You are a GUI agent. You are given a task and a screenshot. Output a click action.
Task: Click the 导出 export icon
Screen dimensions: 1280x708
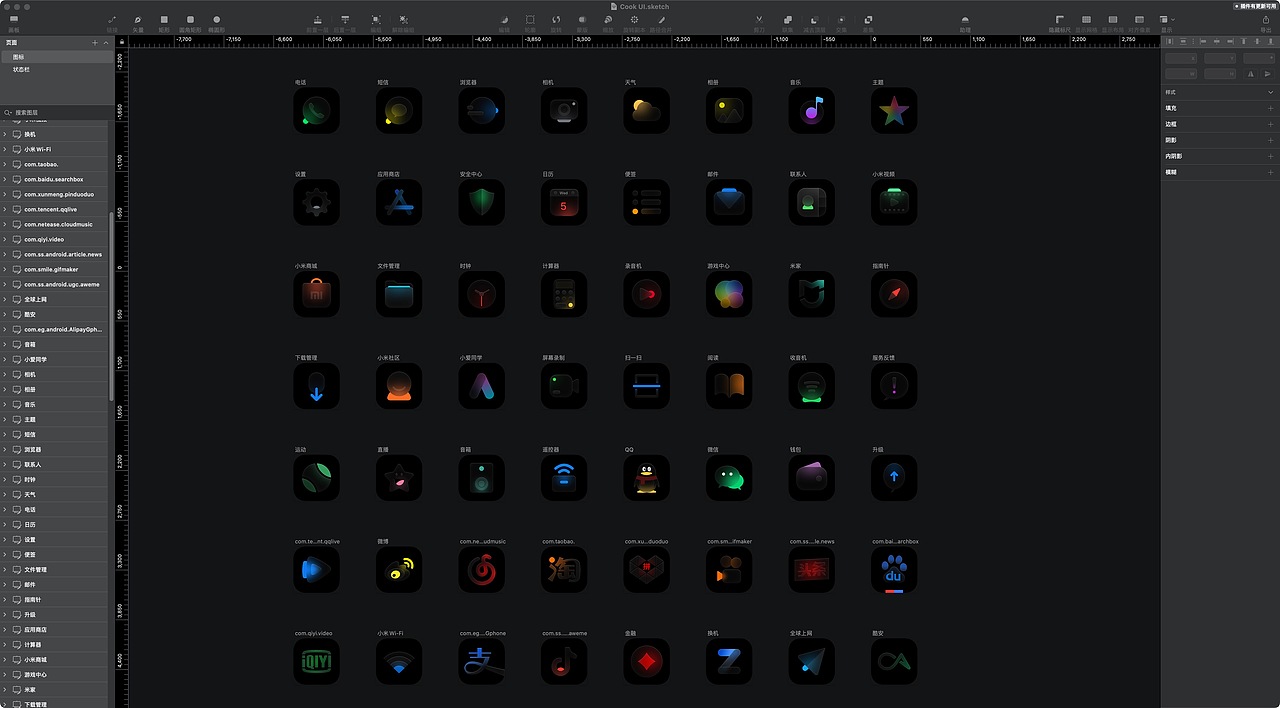(1266, 19)
